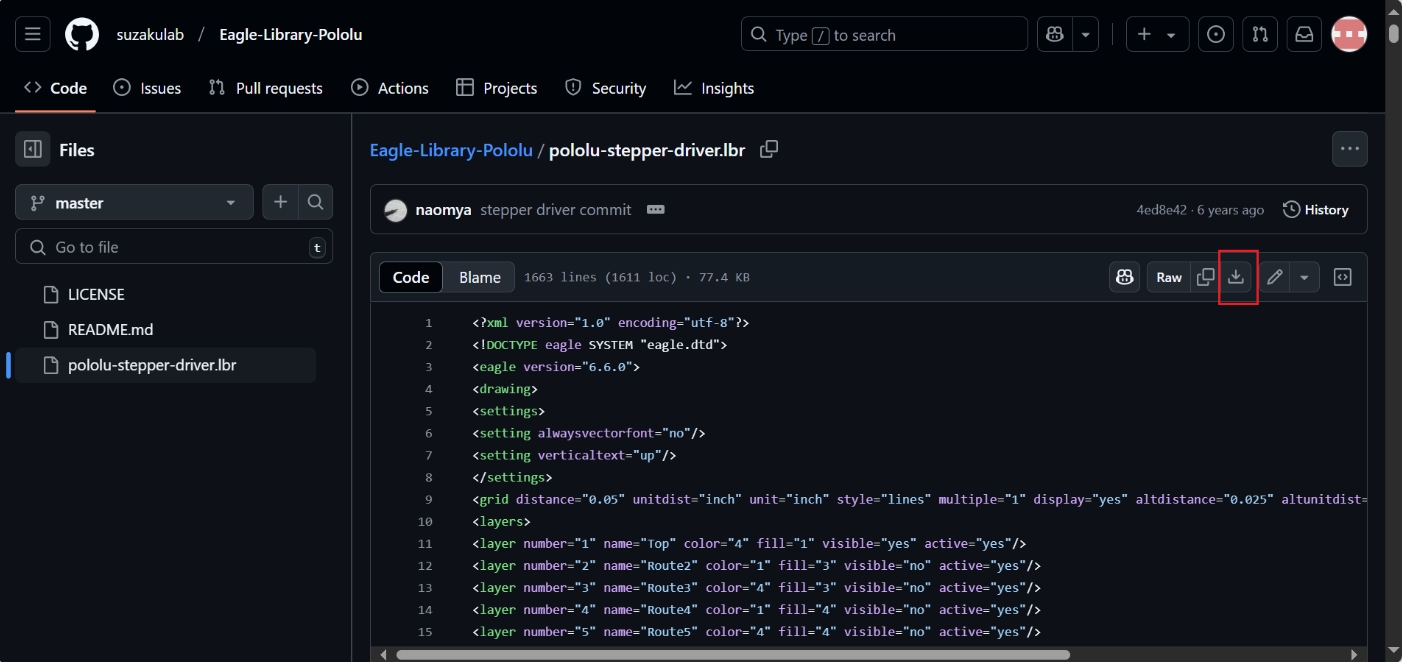
Task: Expand the commit message details ellipsis
Action: pos(656,210)
